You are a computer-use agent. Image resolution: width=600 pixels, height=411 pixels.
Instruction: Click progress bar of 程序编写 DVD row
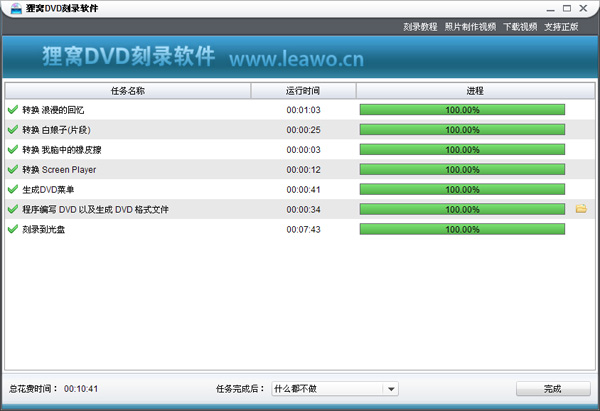462,209
